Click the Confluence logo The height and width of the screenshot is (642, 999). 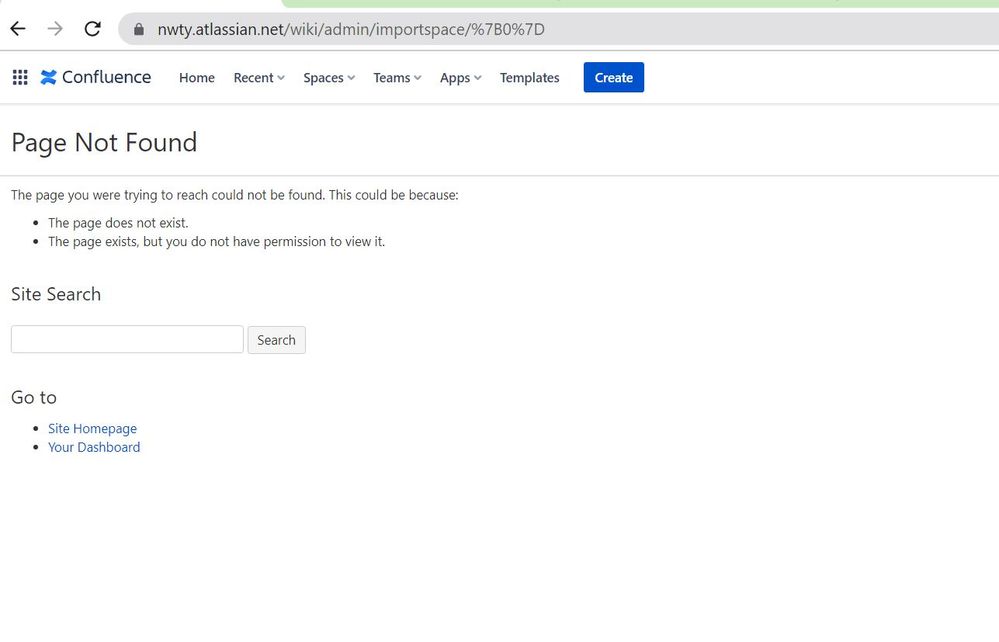click(x=96, y=78)
